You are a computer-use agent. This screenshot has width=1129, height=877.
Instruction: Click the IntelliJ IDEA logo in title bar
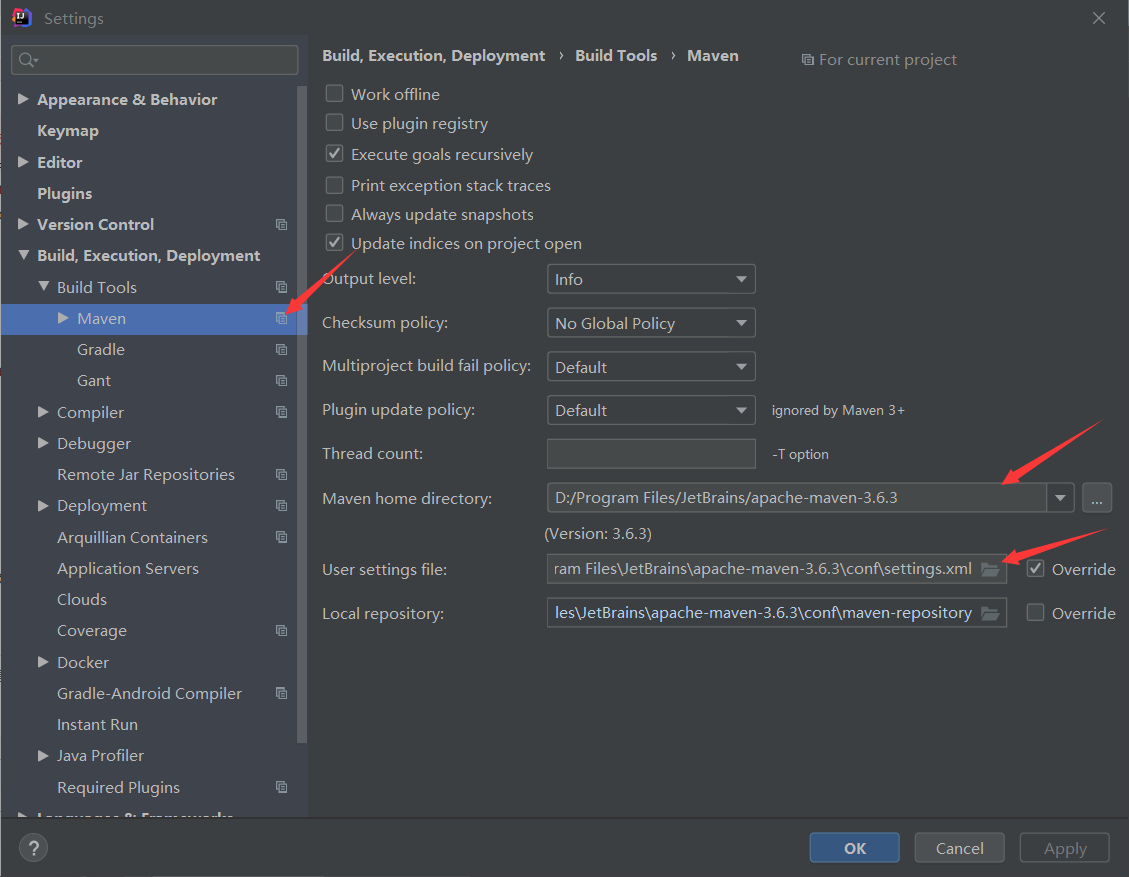coord(22,17)
